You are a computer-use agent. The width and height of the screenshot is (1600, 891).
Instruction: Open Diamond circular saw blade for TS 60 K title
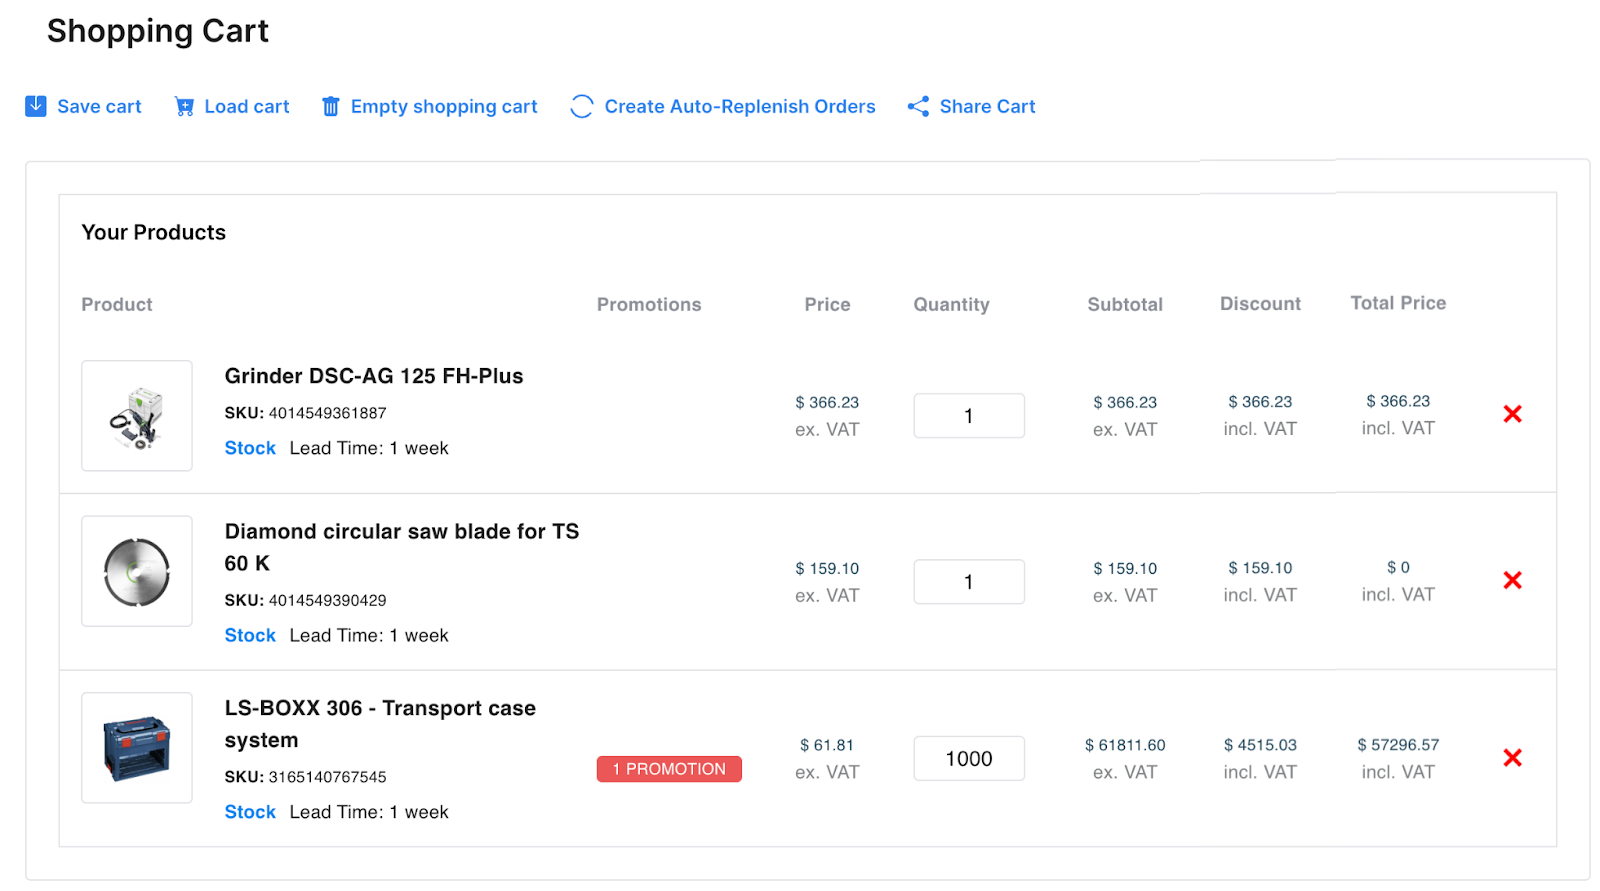click(x=402, y=547)
